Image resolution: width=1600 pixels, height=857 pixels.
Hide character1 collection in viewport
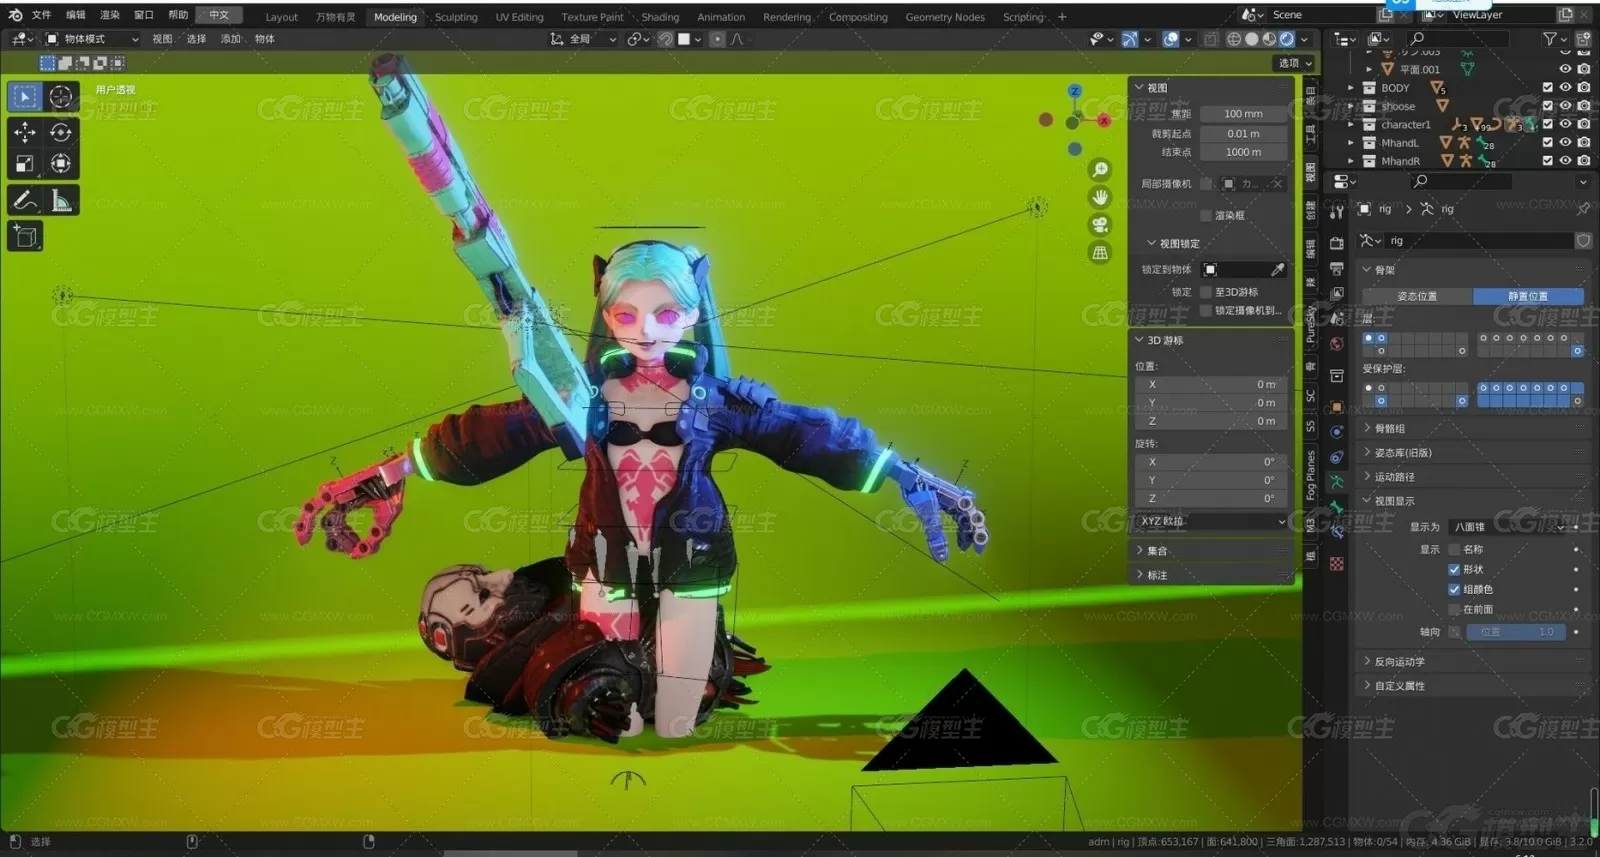pyautogui.click(x=1566, y=124)
